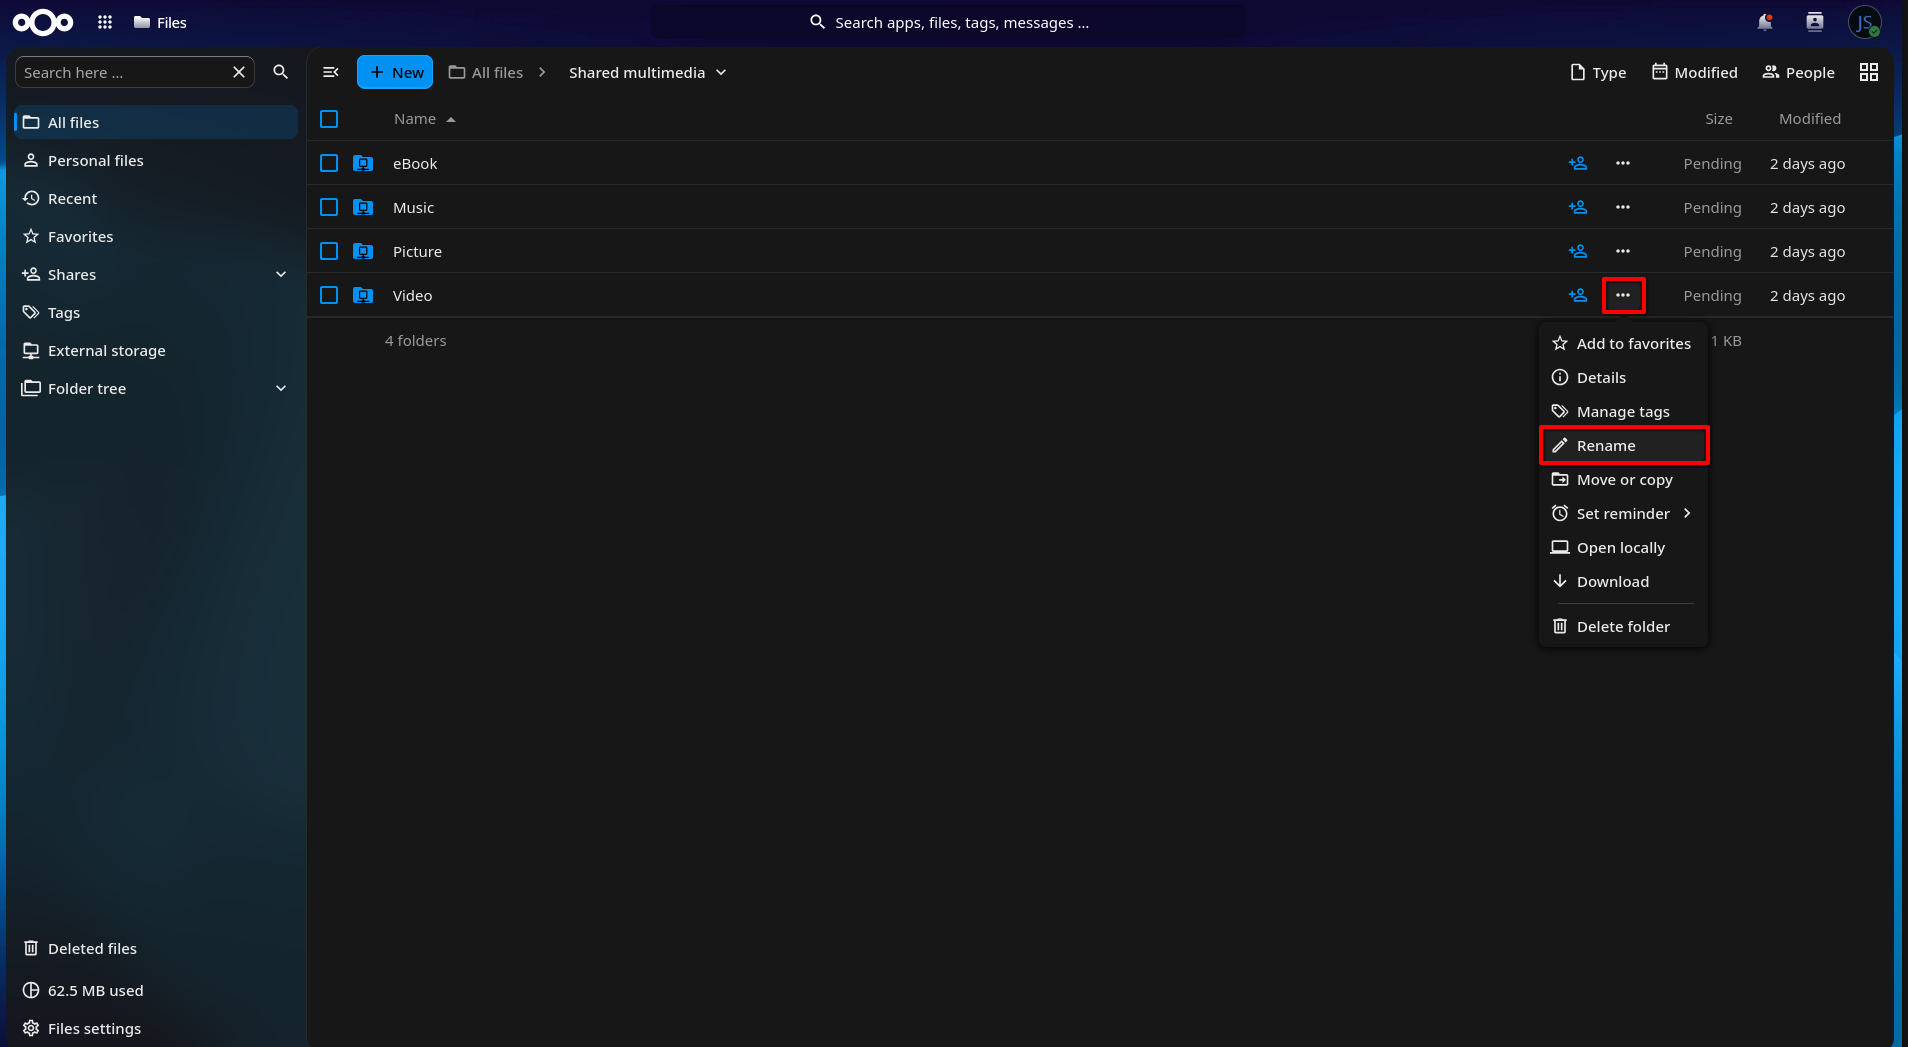This screenshot has height=1047, width=1908.
Task: Switch to grid view
Action: (1869, 72)
